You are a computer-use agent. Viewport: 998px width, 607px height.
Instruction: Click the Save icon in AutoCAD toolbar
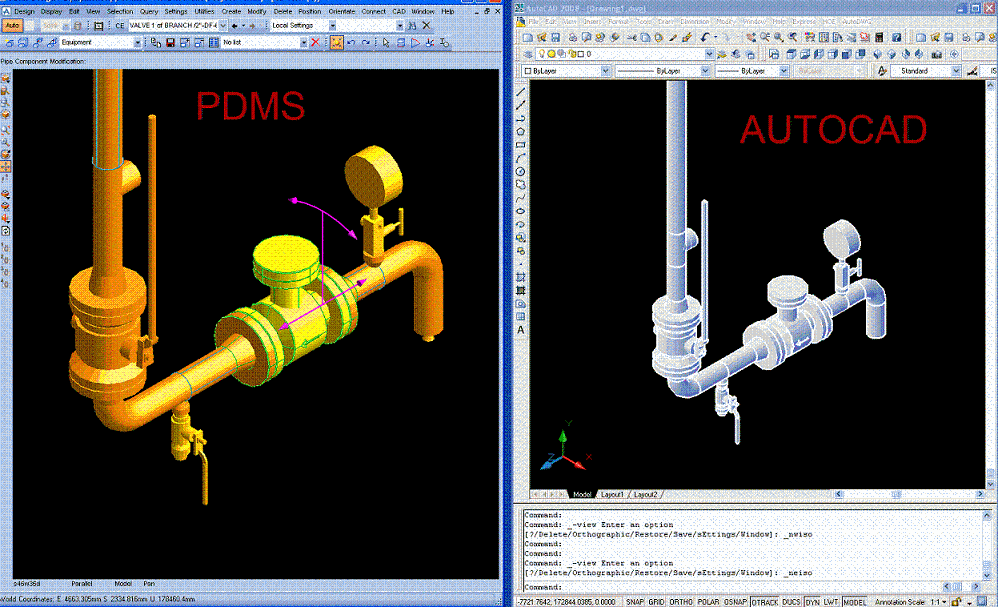click(555, 38)
